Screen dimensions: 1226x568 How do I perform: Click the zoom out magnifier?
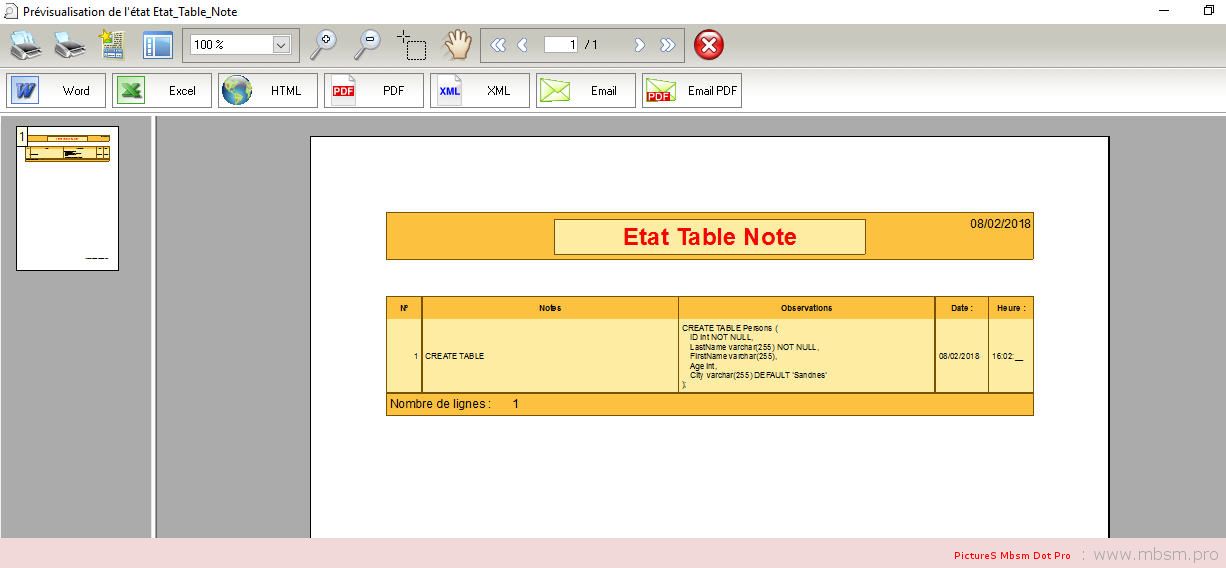[368, 44]
